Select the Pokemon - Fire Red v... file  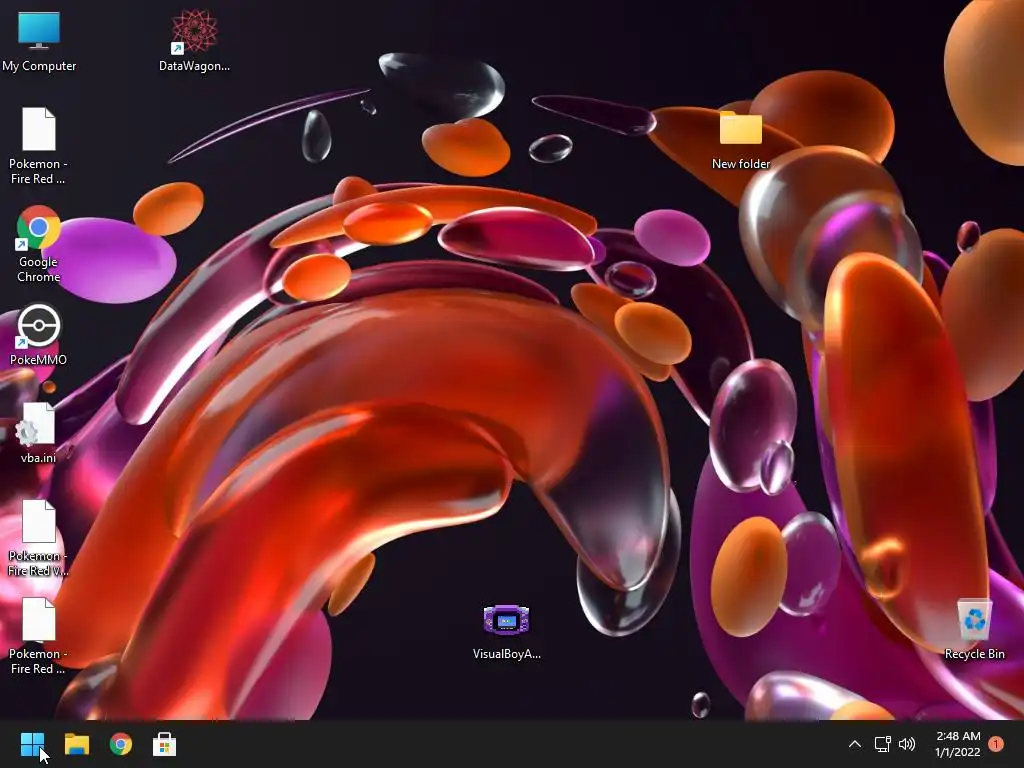(39, 538)
